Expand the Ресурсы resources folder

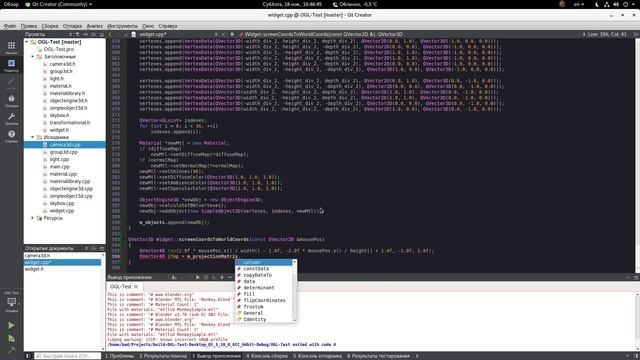pyautogui.click(x=33, y=218)
